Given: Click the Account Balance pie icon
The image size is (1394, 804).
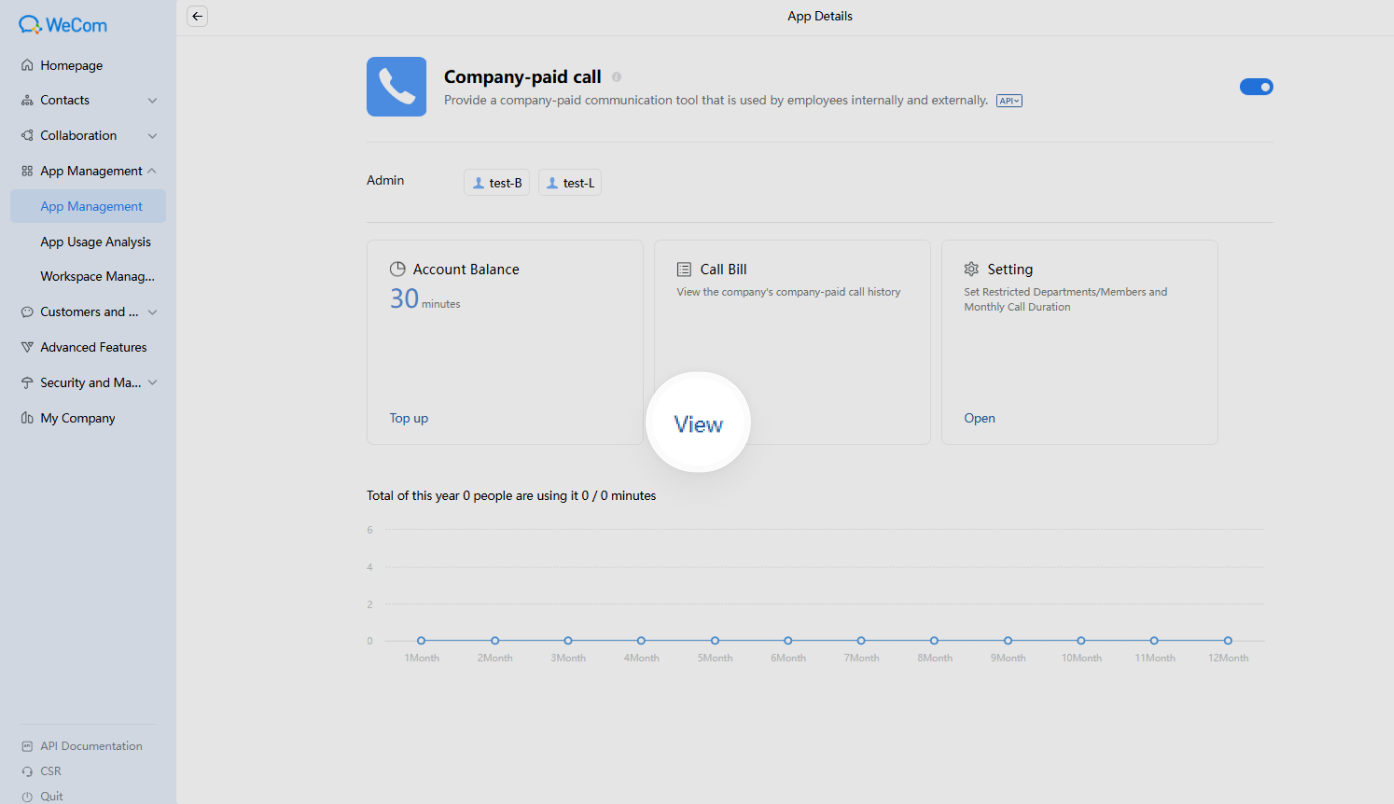Looking at the screenshot, I should coord(397,269).
